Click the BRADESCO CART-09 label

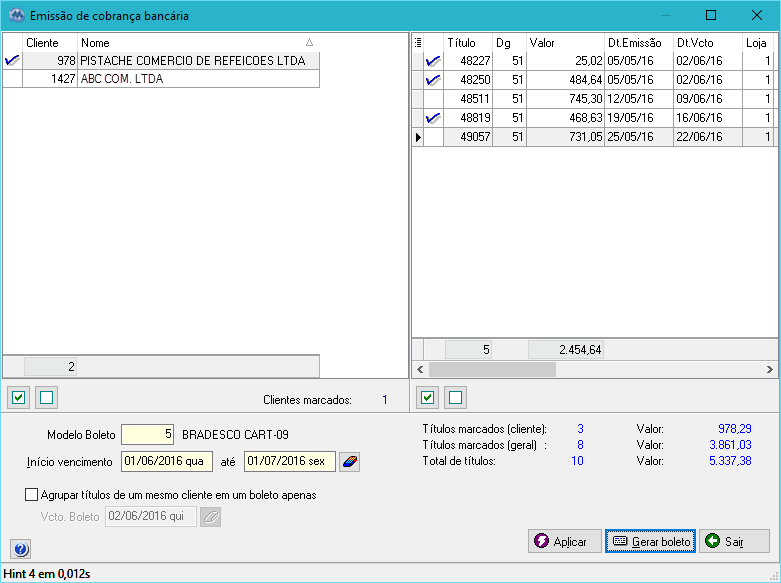(235, 435)
